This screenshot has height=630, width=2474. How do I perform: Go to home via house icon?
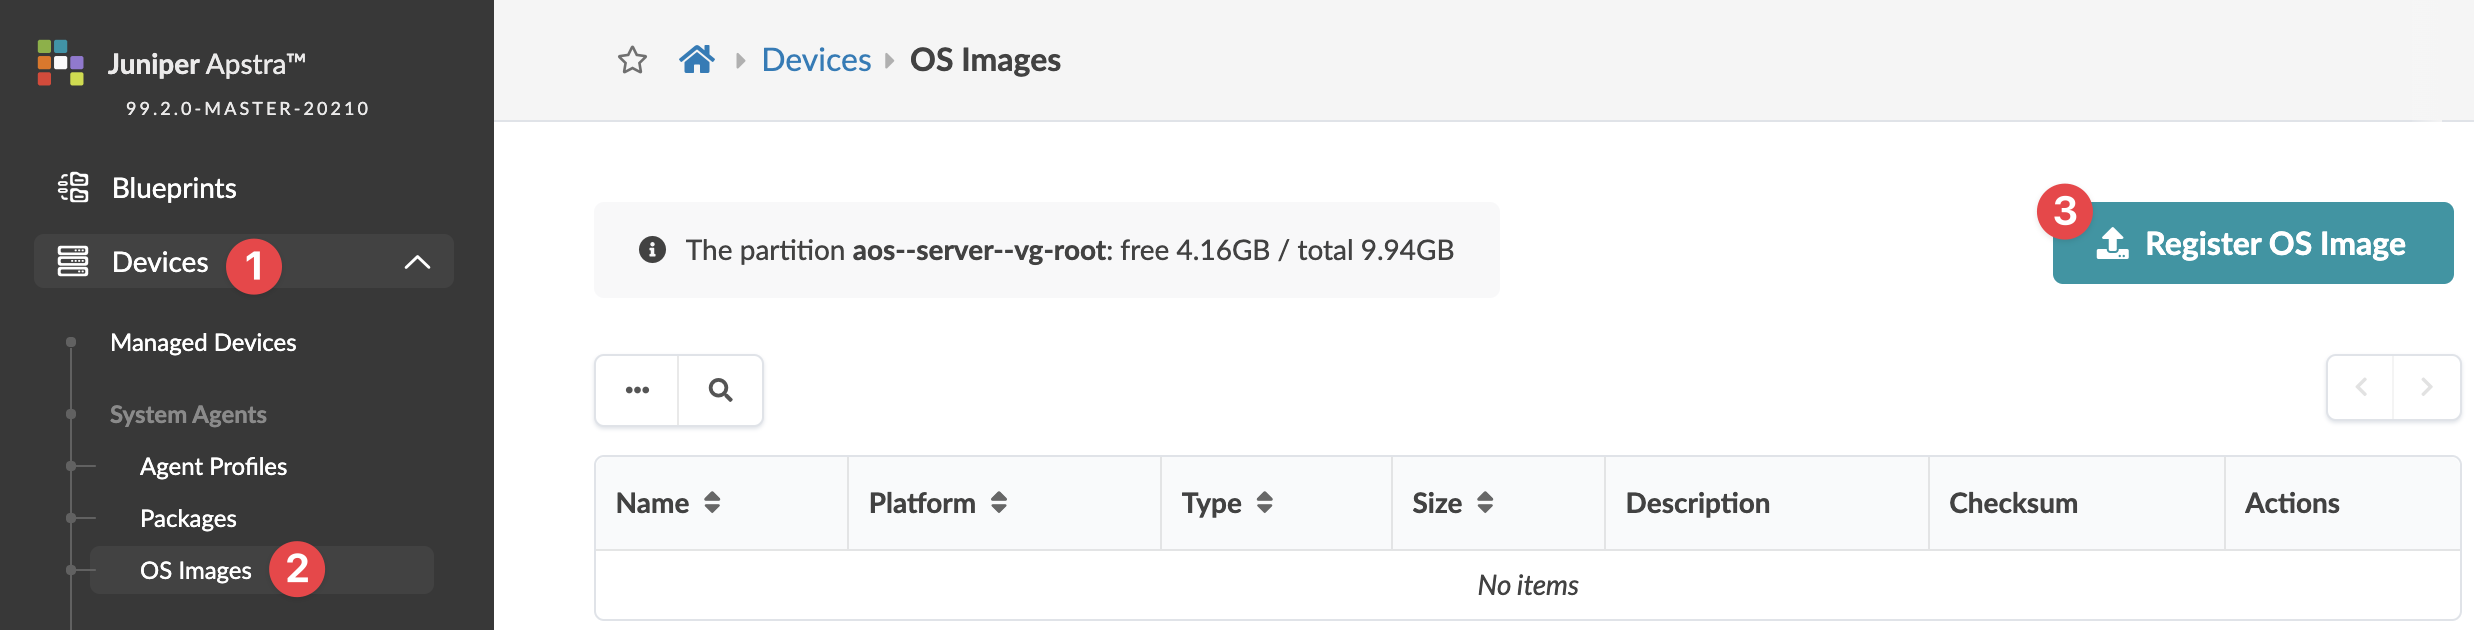(697, 60)
